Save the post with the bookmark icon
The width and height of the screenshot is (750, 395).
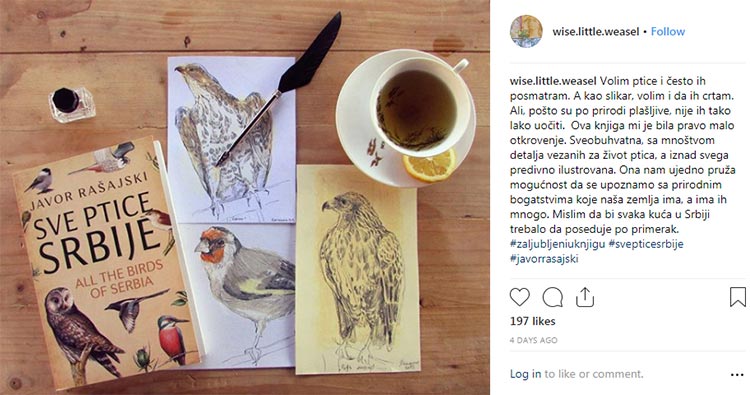click(738, 297)
